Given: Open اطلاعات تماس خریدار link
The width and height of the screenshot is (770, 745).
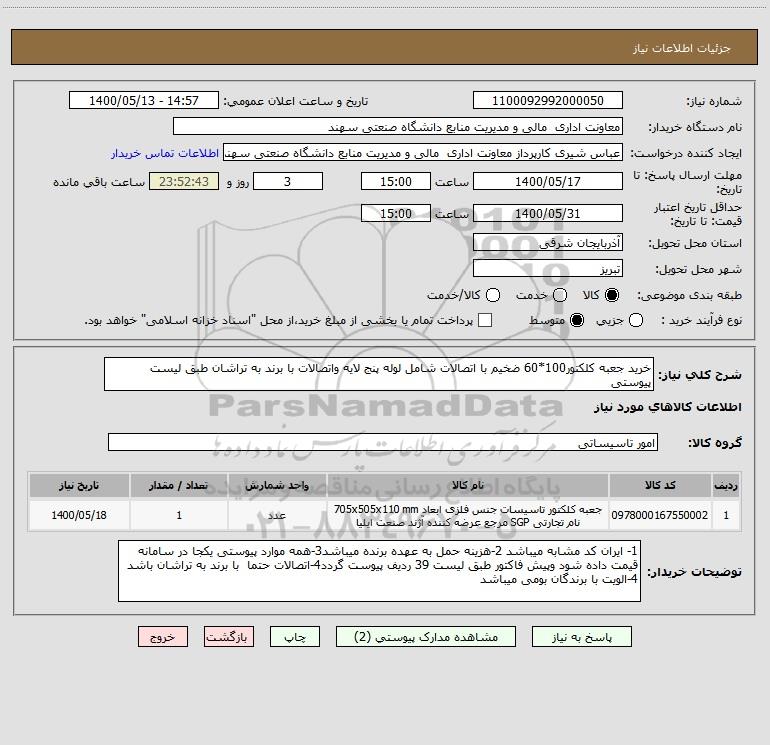Looking at the screenshot, I should pyautogui.click(x=165, y=153).
